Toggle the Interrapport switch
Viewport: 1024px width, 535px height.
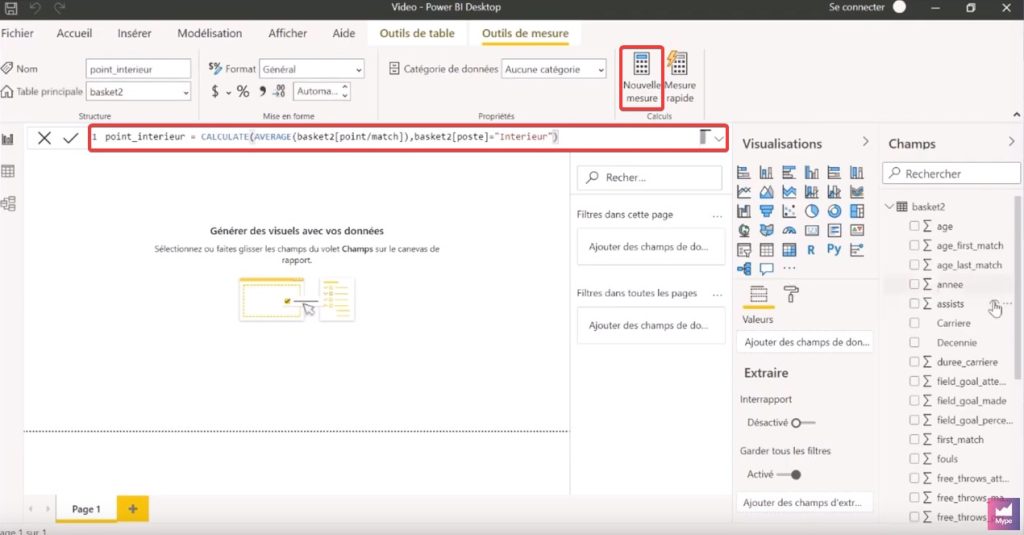[x=803, y=423]
